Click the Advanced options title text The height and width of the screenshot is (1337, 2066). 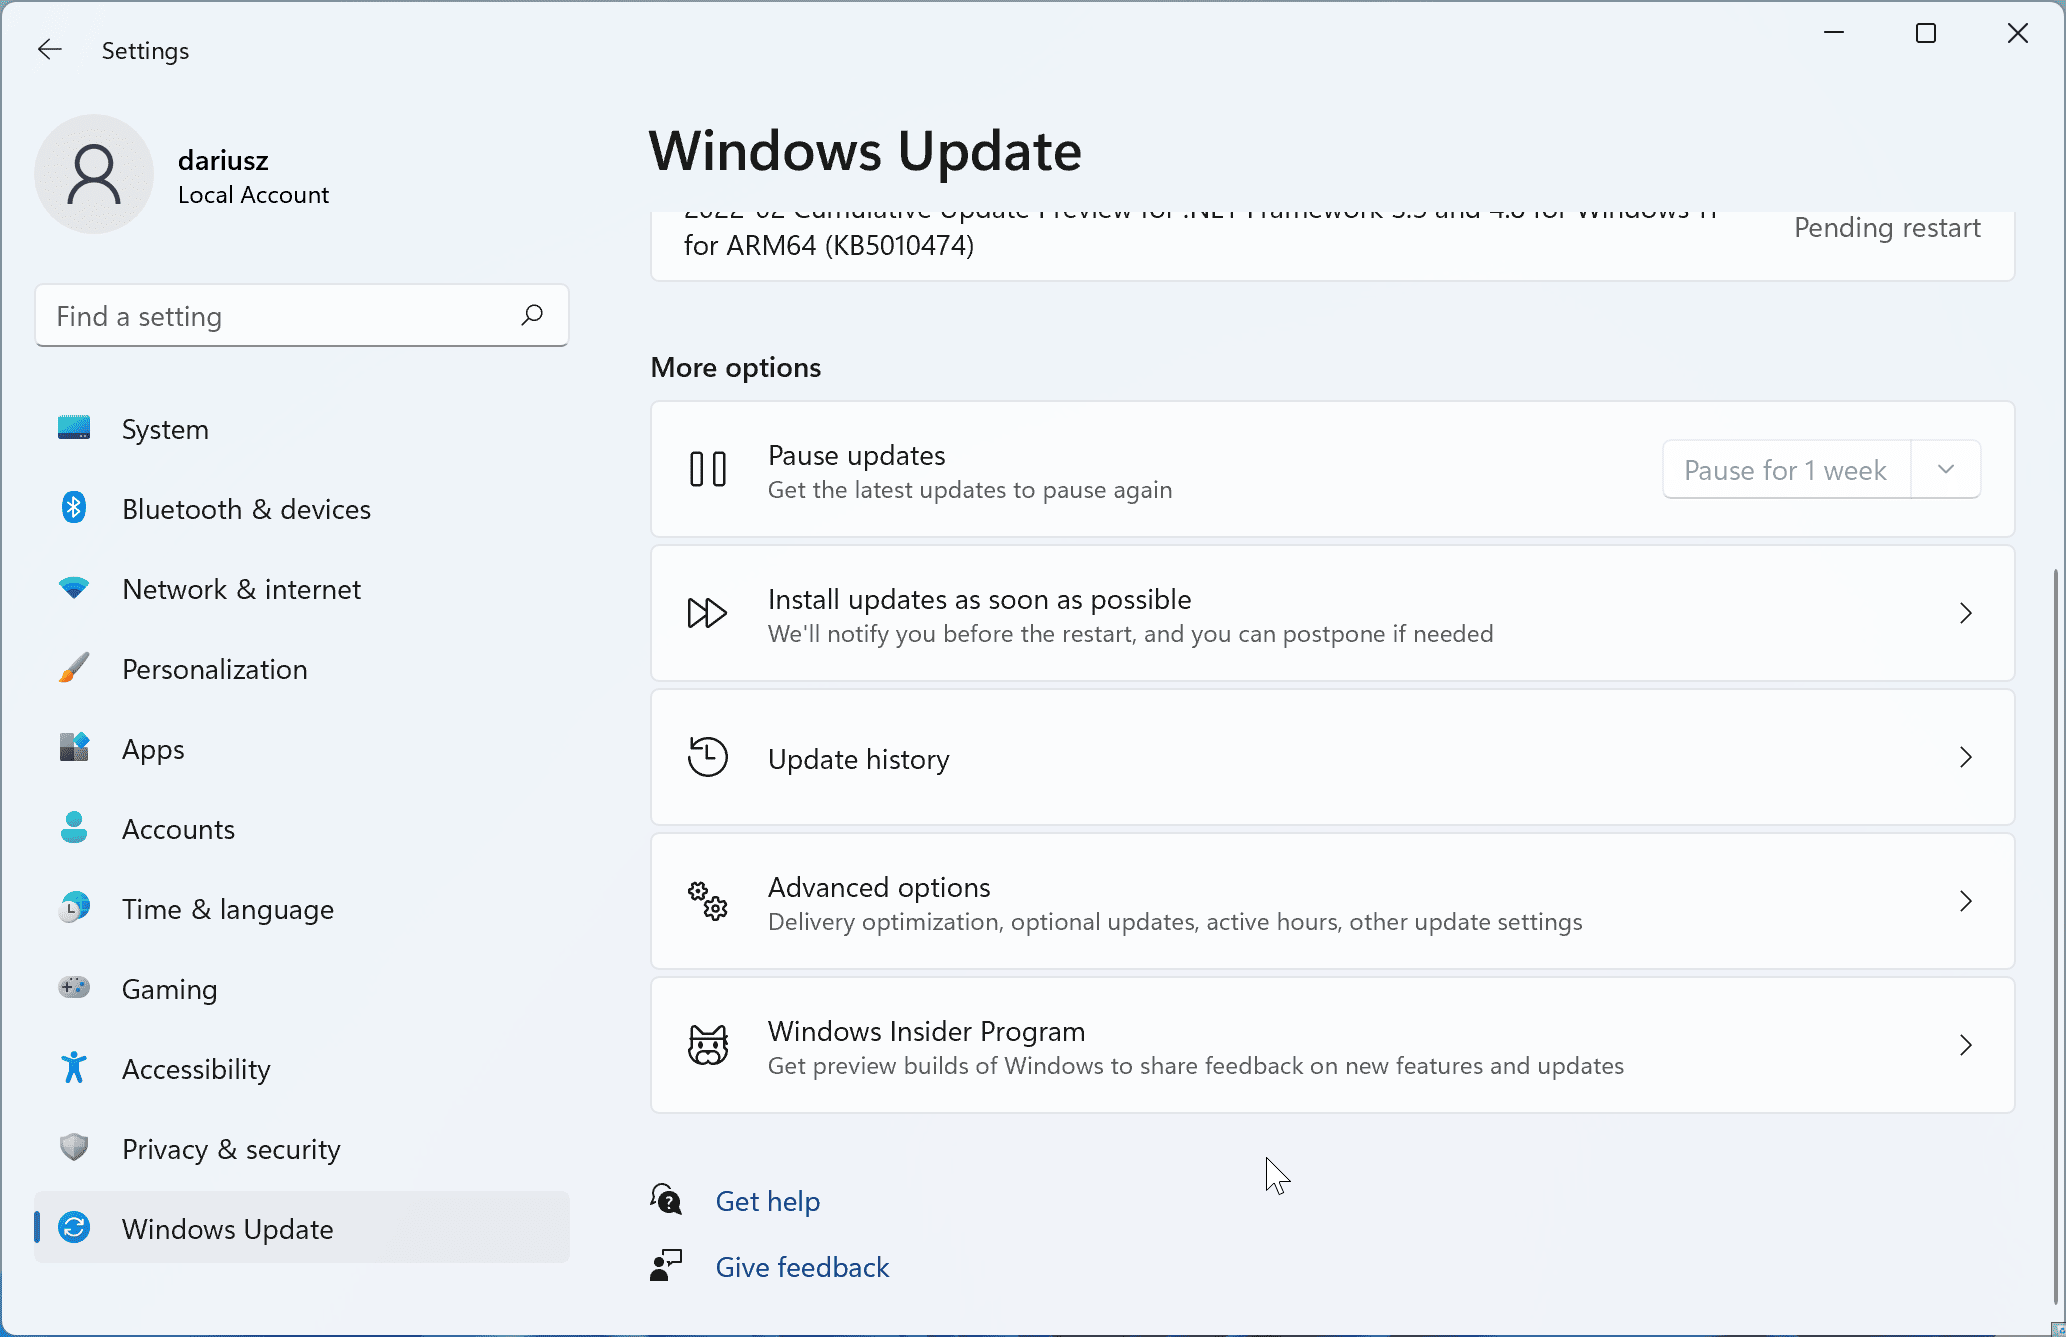coord(879,887)
